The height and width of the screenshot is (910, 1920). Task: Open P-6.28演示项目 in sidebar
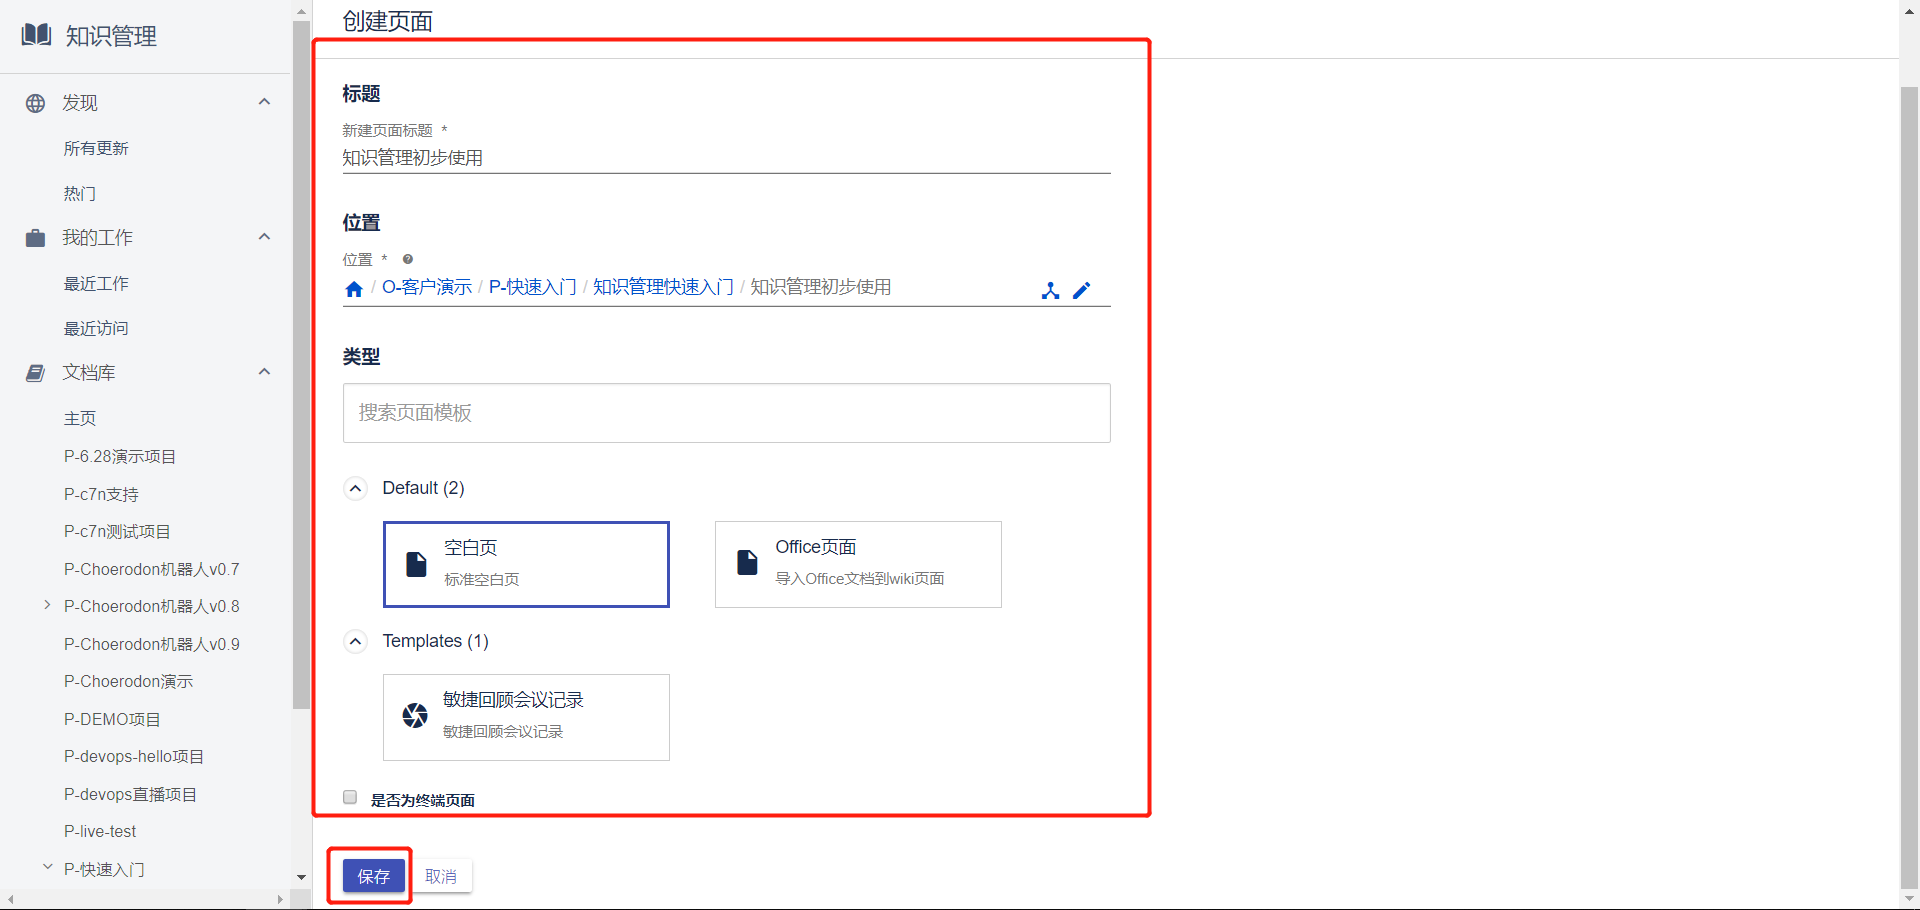pyautogui.click(x=120, y=456)
